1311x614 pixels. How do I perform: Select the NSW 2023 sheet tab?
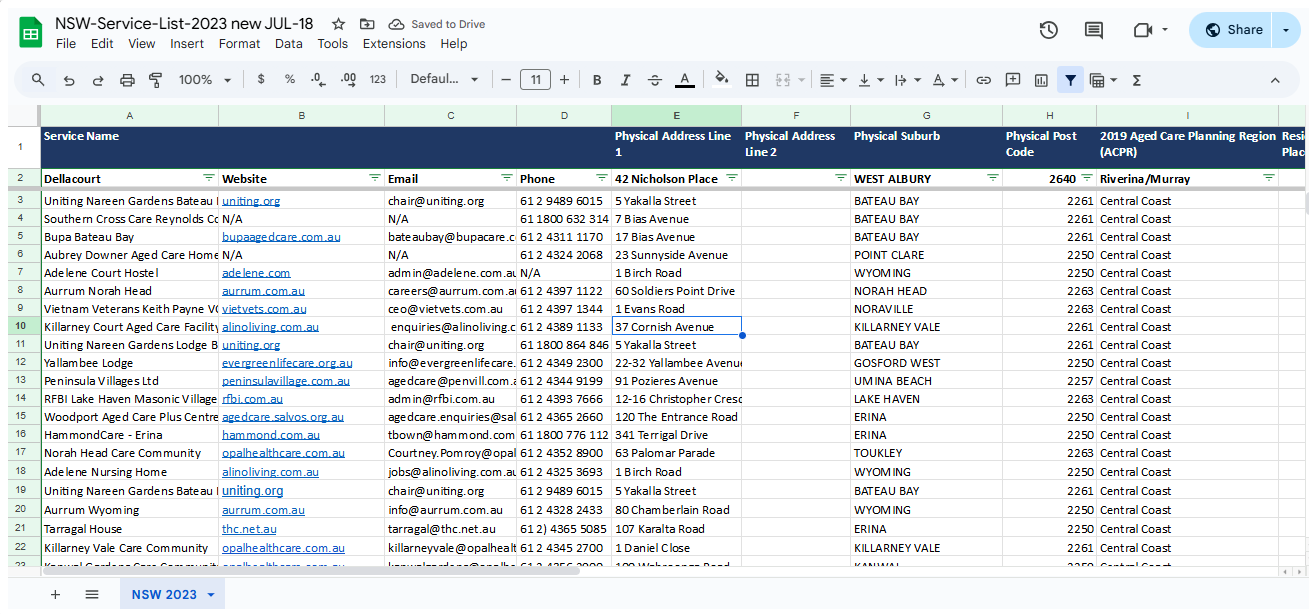pos(172,594)
